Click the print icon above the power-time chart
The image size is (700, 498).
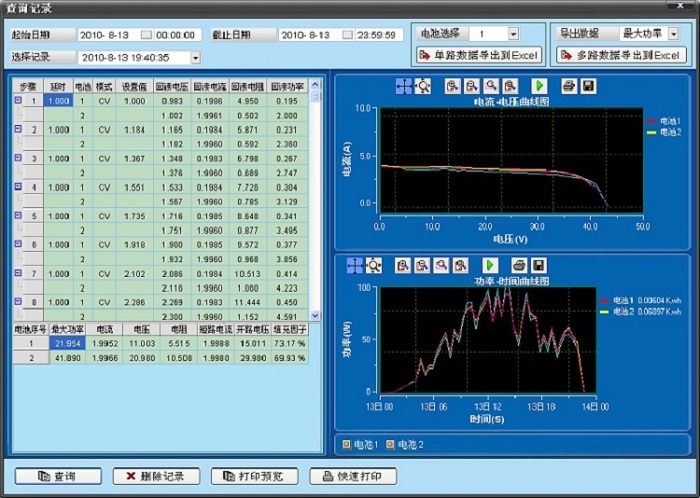[x=519, y=265]
